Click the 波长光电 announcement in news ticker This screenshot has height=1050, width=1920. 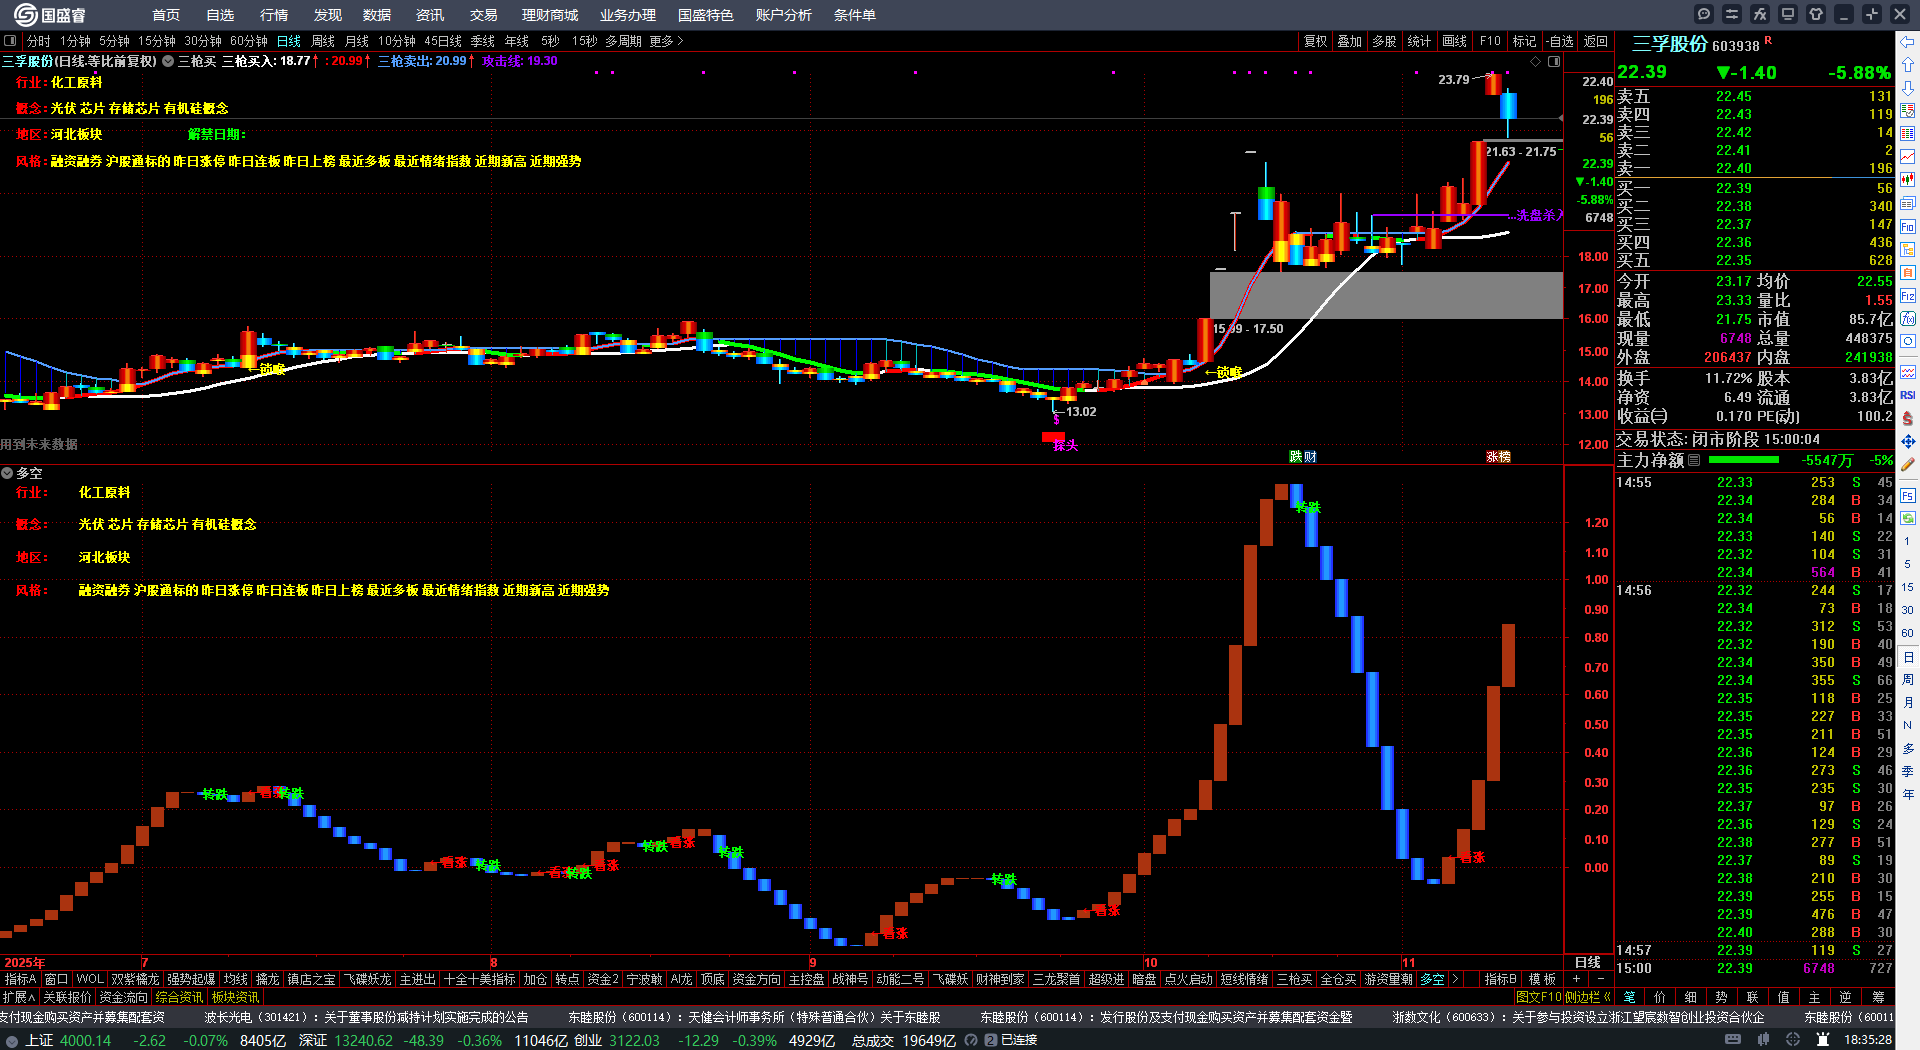point(367,1017)
